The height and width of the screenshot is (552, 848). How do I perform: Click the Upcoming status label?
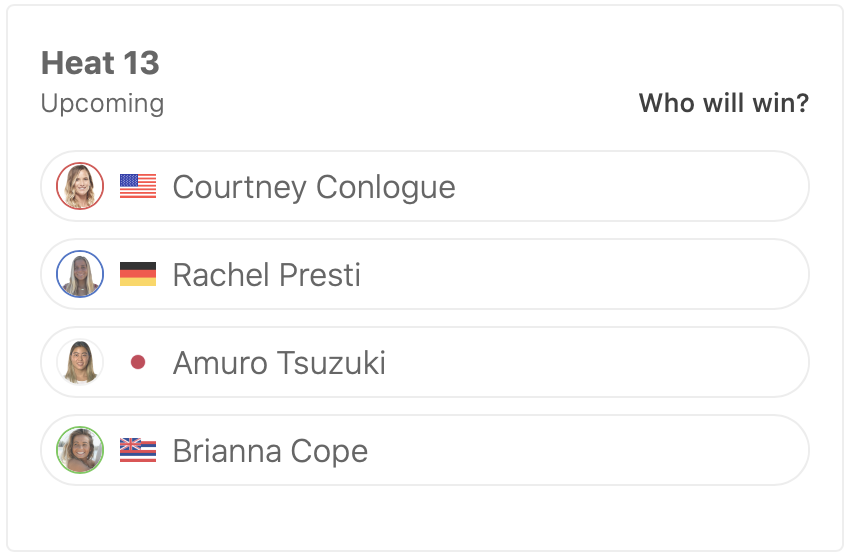coord(102,103)
